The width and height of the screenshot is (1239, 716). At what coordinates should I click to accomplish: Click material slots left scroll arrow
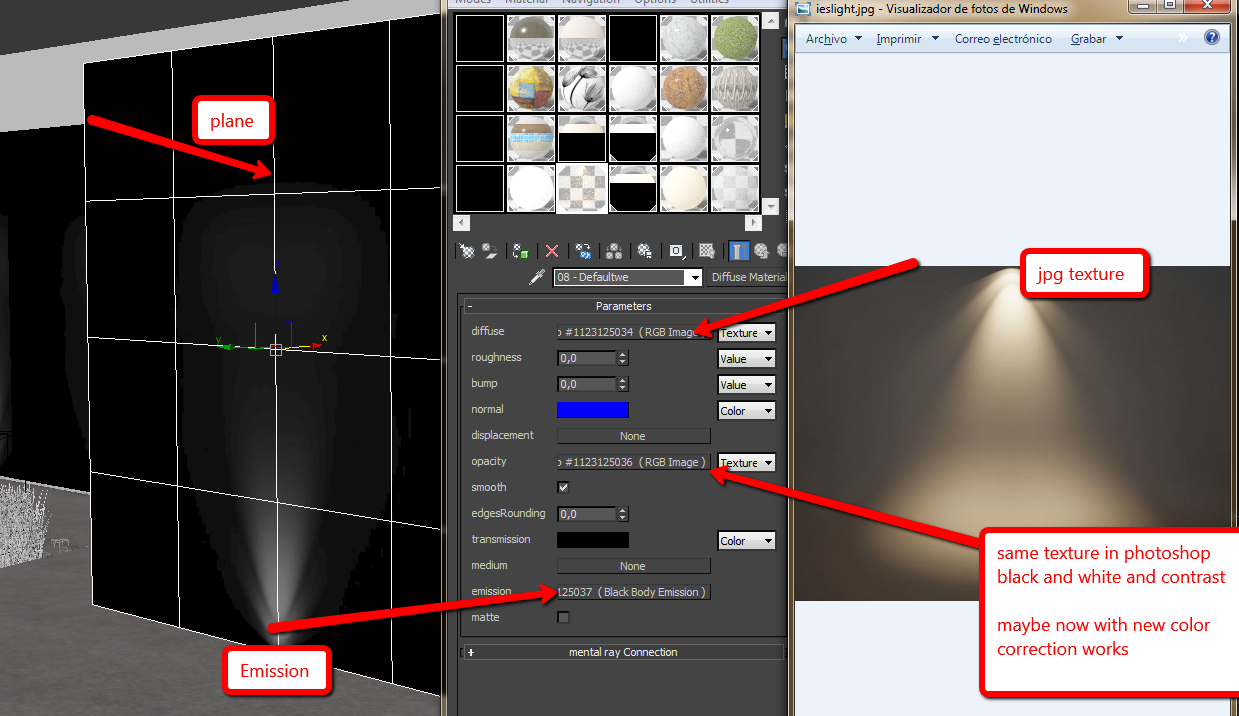pos(461,223)
